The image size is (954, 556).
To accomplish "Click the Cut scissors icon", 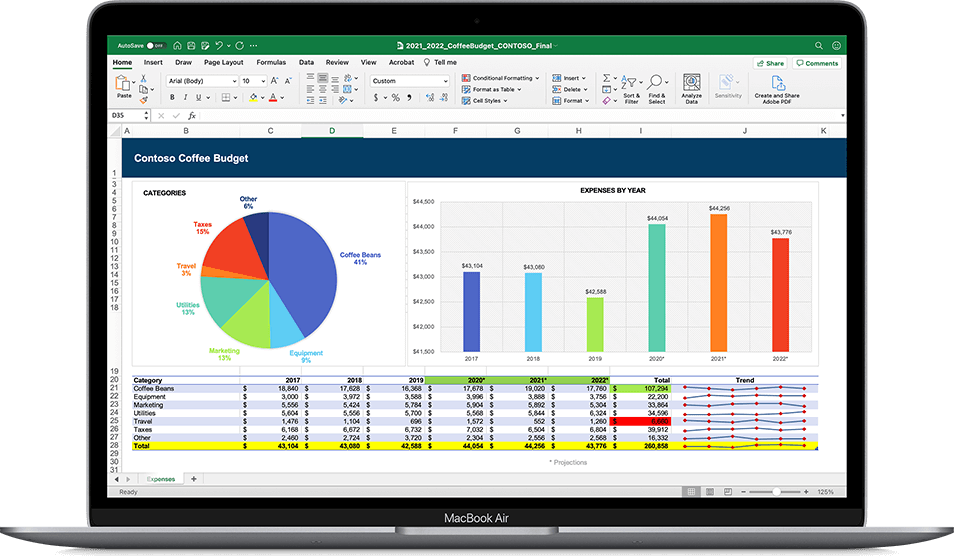I will [144, 78].
